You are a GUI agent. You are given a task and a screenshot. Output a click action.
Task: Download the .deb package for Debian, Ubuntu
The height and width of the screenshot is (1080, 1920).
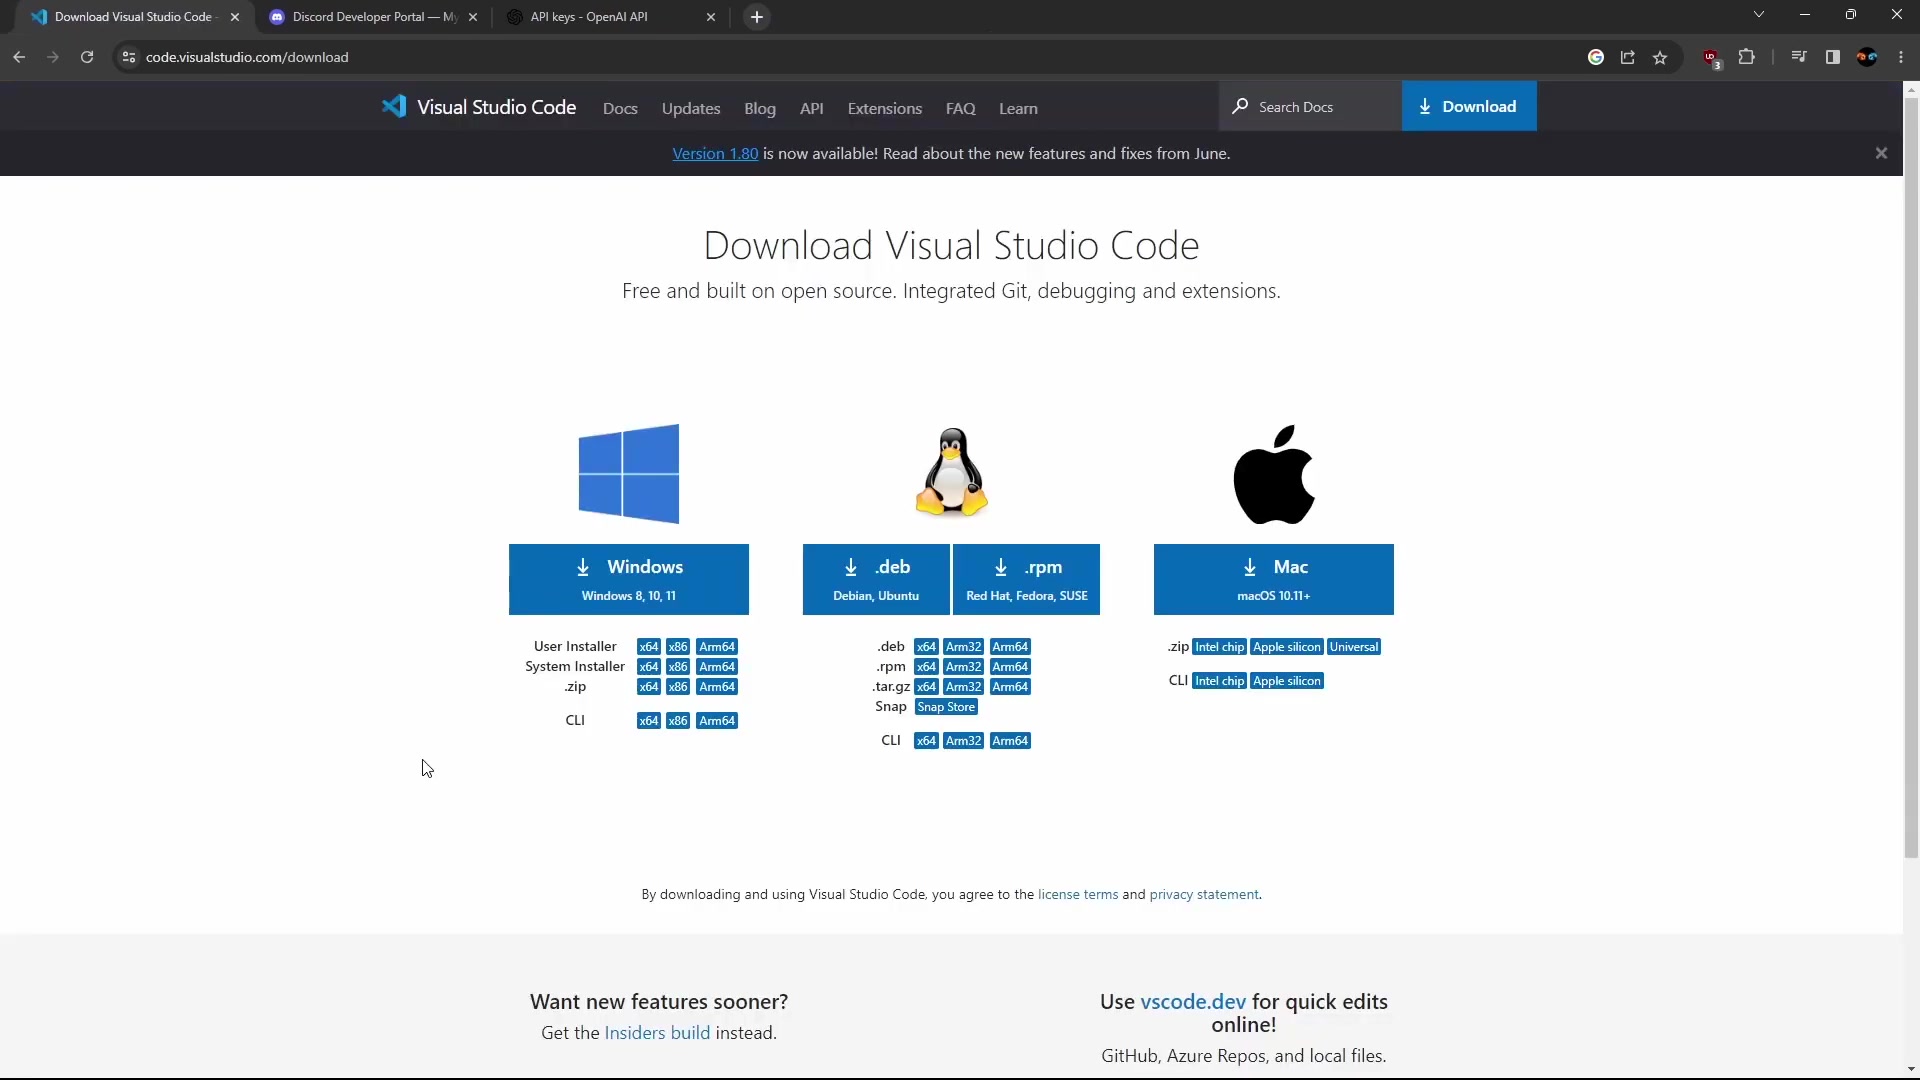click(876, 579)
